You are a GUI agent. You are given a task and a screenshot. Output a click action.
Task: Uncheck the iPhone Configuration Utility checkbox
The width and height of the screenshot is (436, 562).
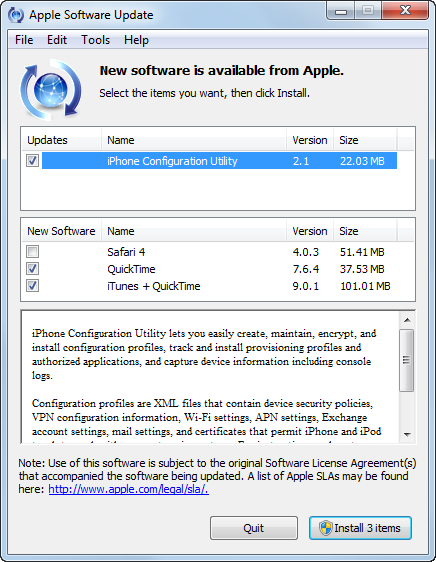(x=33, y=160)
